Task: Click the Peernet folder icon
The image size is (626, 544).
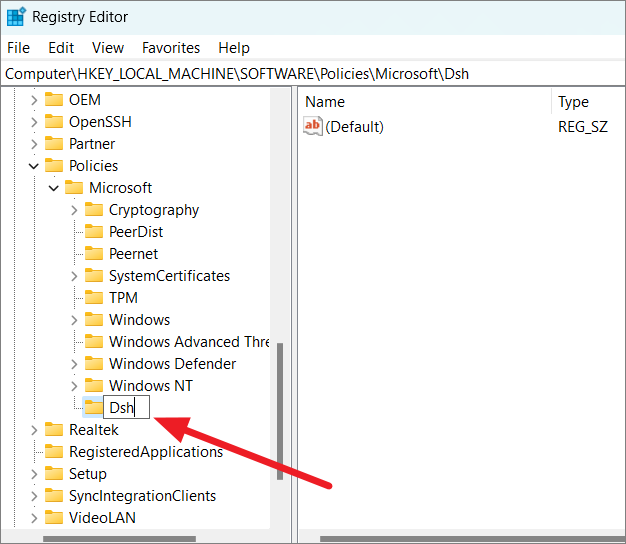Action: tap(94, 253)
